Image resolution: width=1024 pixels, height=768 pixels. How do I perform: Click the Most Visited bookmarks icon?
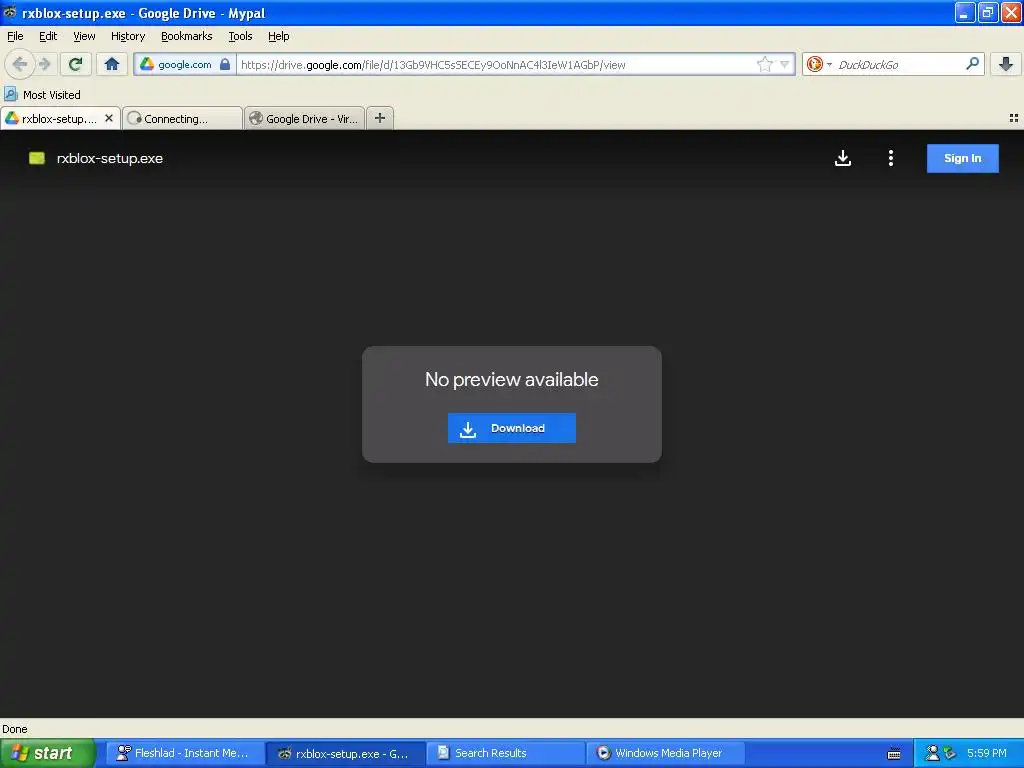[10, 94]
